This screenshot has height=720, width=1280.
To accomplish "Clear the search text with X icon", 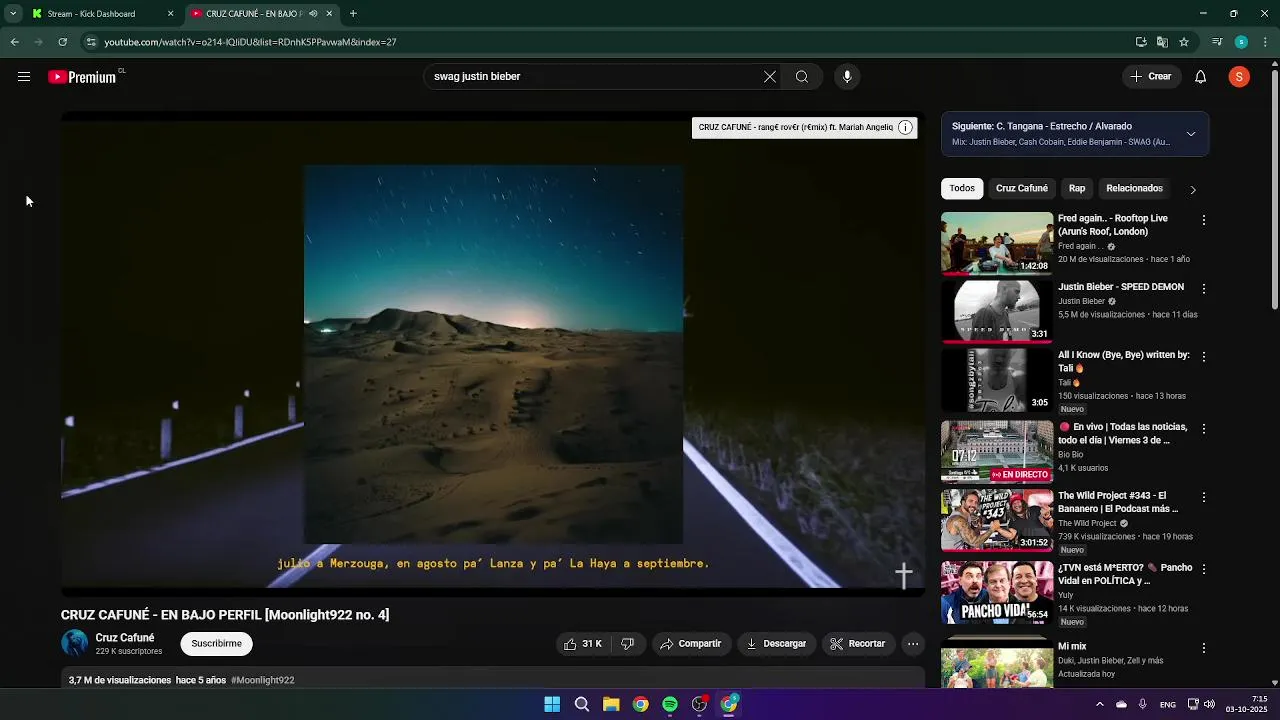I will [770, 77].
